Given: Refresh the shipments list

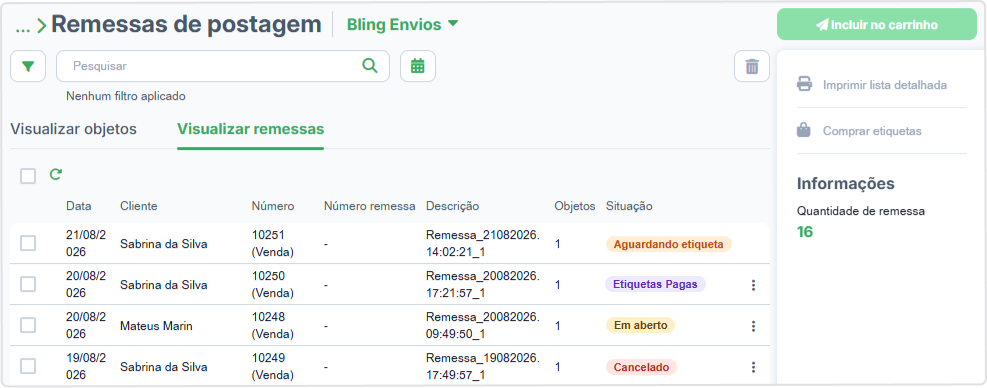Looking at the screenshot, I should (x=56, y=174).
